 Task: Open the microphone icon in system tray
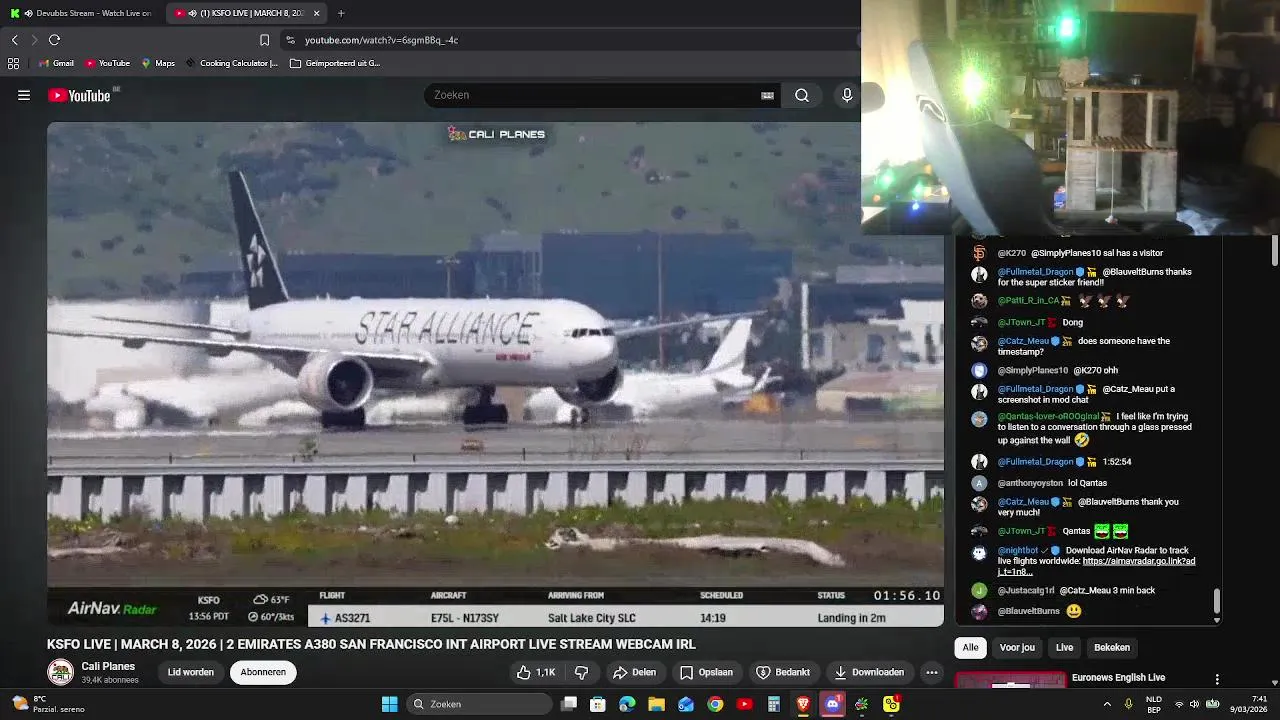pos(1128,704)
